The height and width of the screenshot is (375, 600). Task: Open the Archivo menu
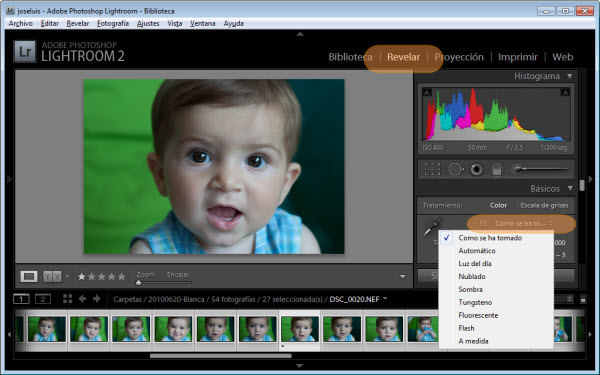coord(21,23)
